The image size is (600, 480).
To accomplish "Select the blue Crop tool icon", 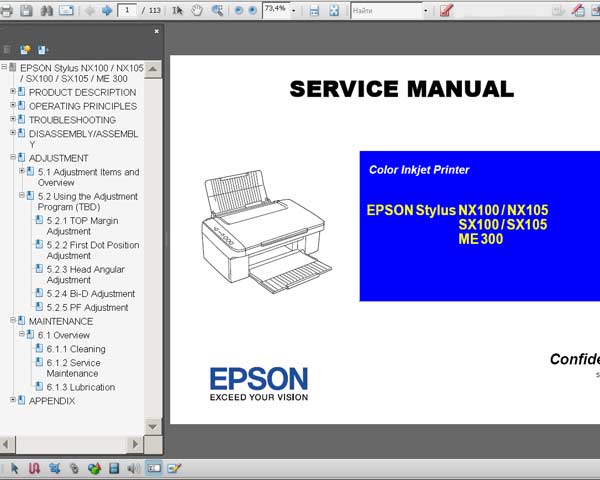I will (55, 468).
